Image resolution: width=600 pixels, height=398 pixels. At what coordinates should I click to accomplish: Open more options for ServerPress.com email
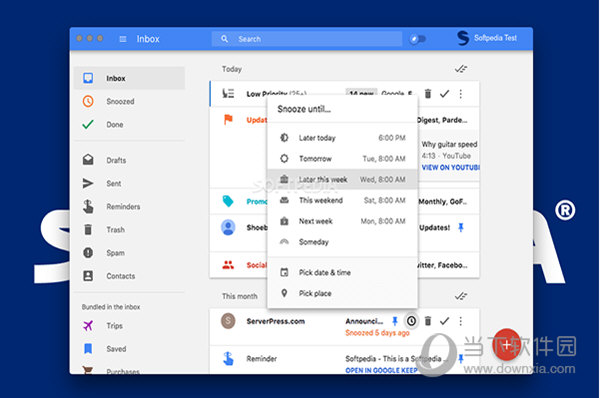[x=461, y=321]
